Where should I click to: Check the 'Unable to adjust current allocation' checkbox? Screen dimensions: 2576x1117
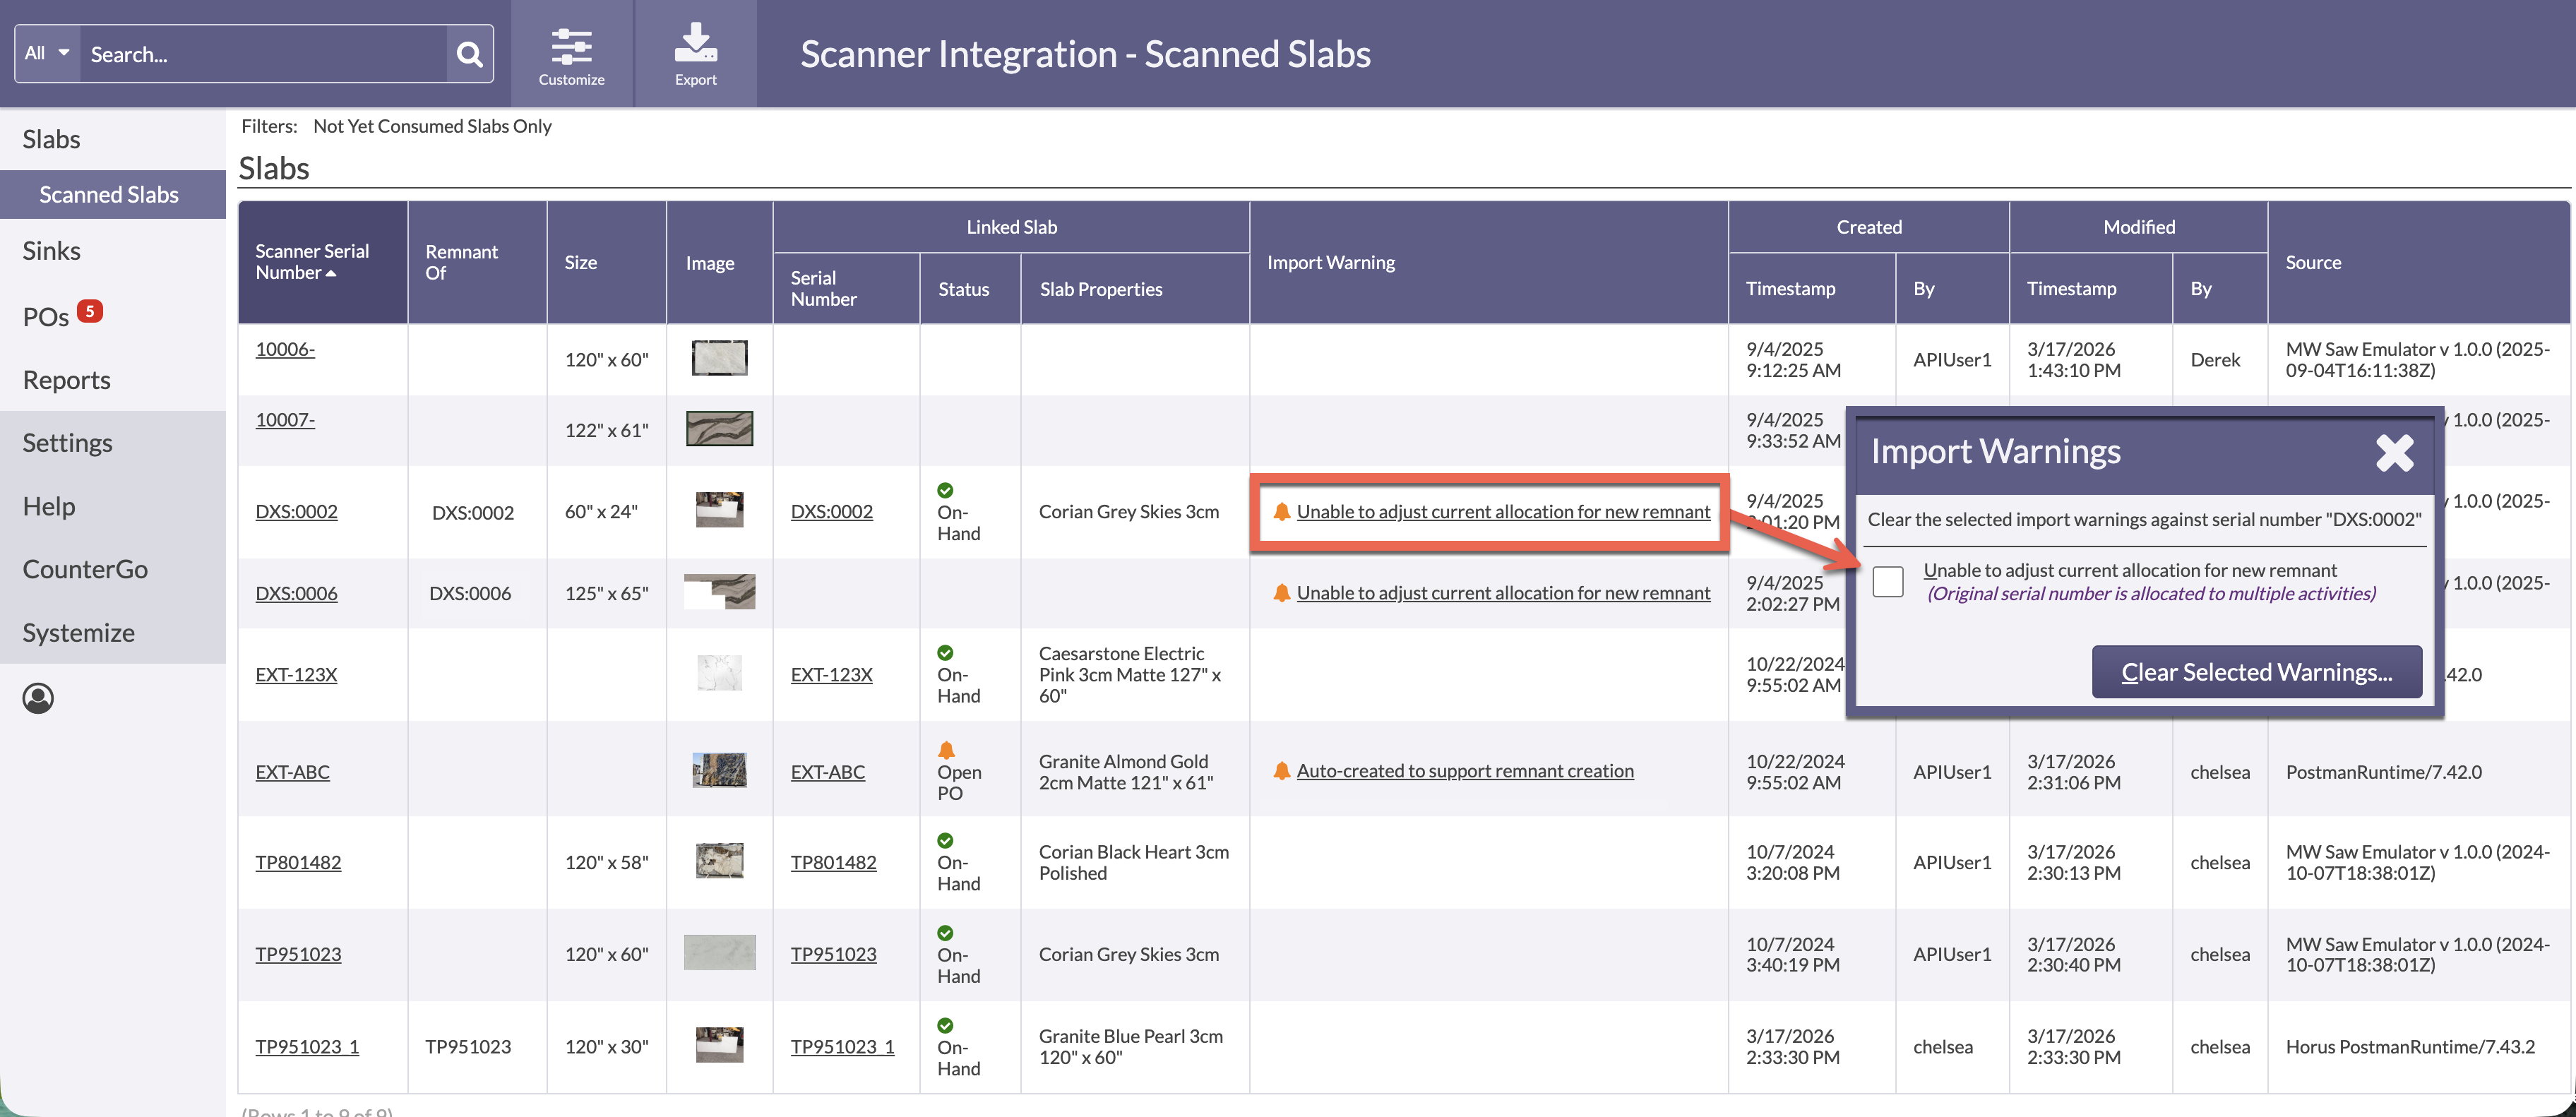[1889, 581]
